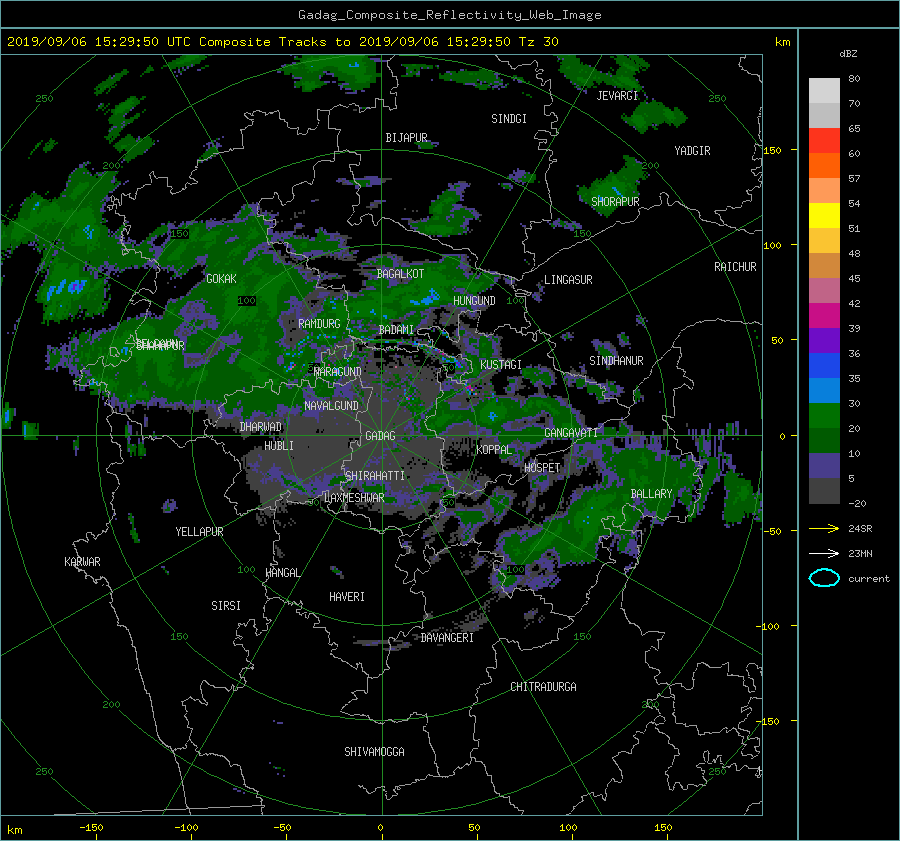Viewport: 900px width, 841px height.
Task: Click the -150 tick on bottom axis
Action: pyautogui.click(x=91, y=828)
